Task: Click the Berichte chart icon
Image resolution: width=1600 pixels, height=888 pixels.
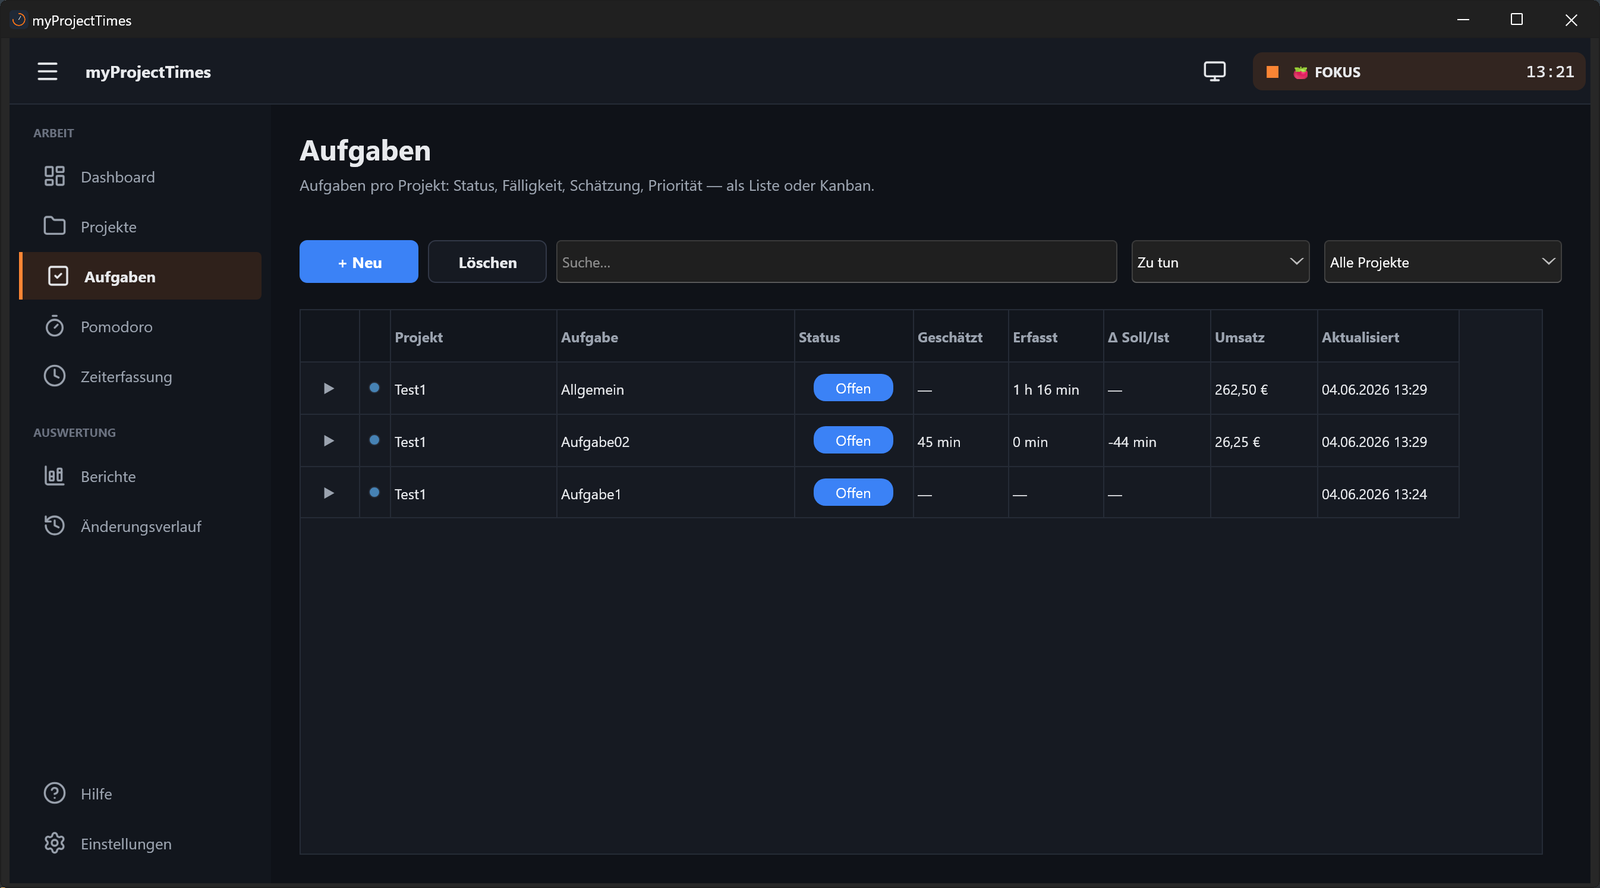Action: 54,476
